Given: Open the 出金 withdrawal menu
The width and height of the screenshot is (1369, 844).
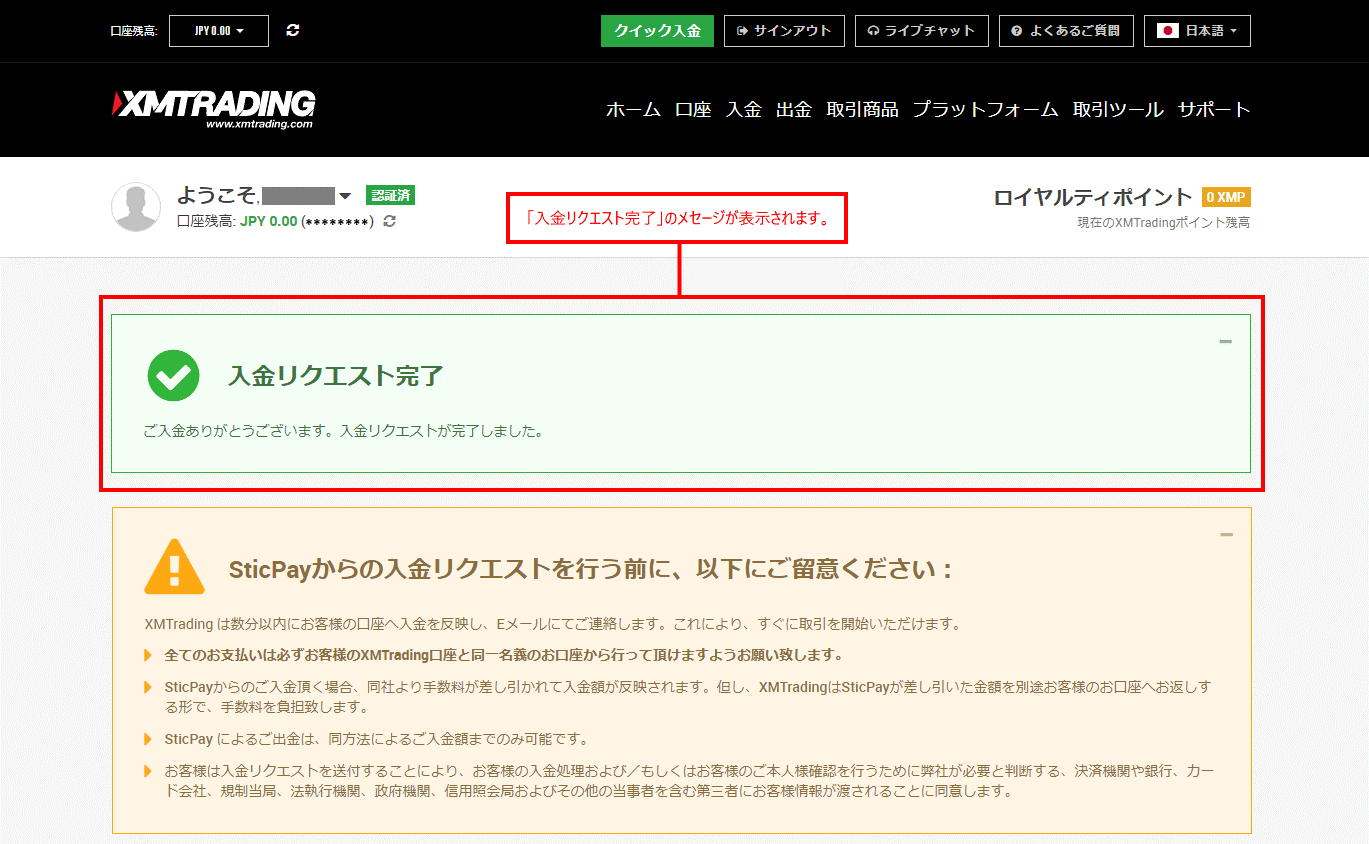Looking at the screenshot, I should (x=793, y=110).
